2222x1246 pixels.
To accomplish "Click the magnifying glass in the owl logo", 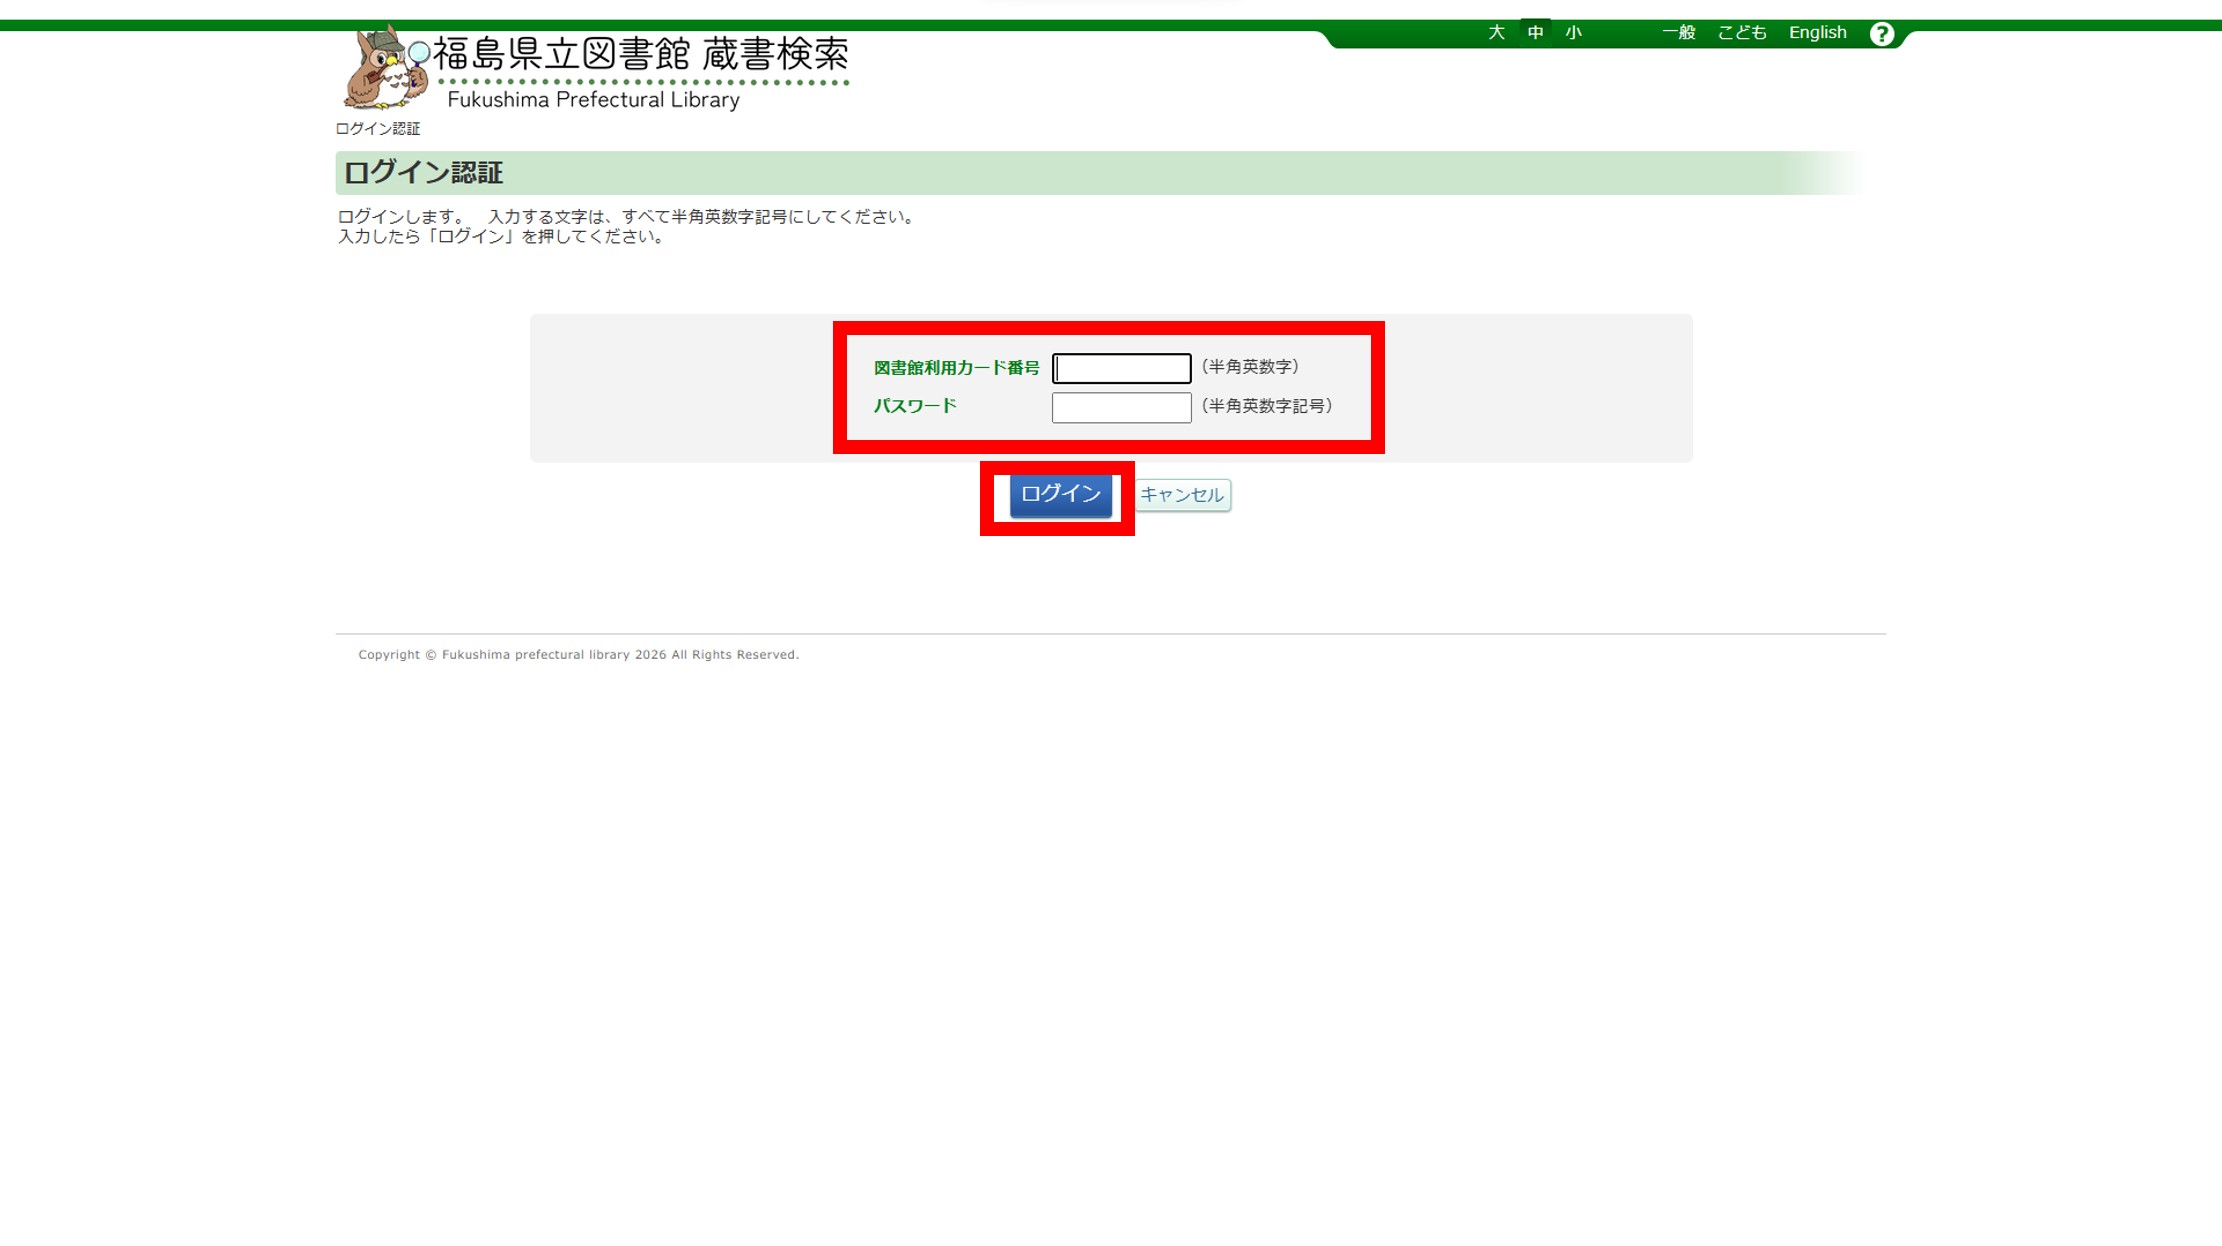I will click(417, 52).
